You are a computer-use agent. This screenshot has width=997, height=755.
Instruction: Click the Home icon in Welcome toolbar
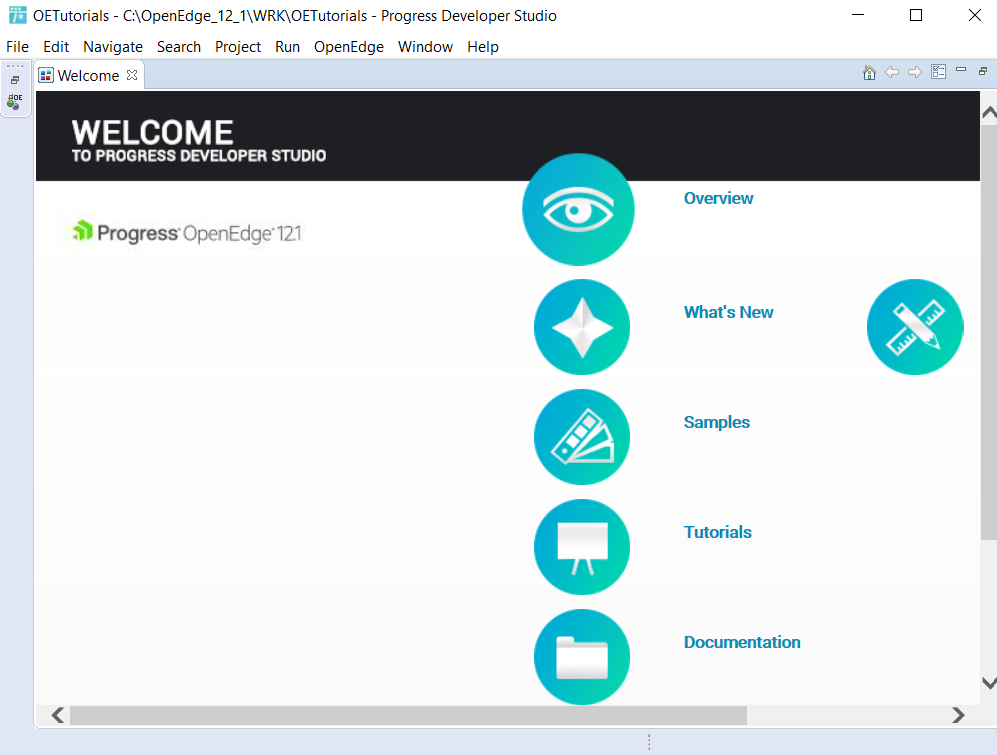[x=869, y=73]
